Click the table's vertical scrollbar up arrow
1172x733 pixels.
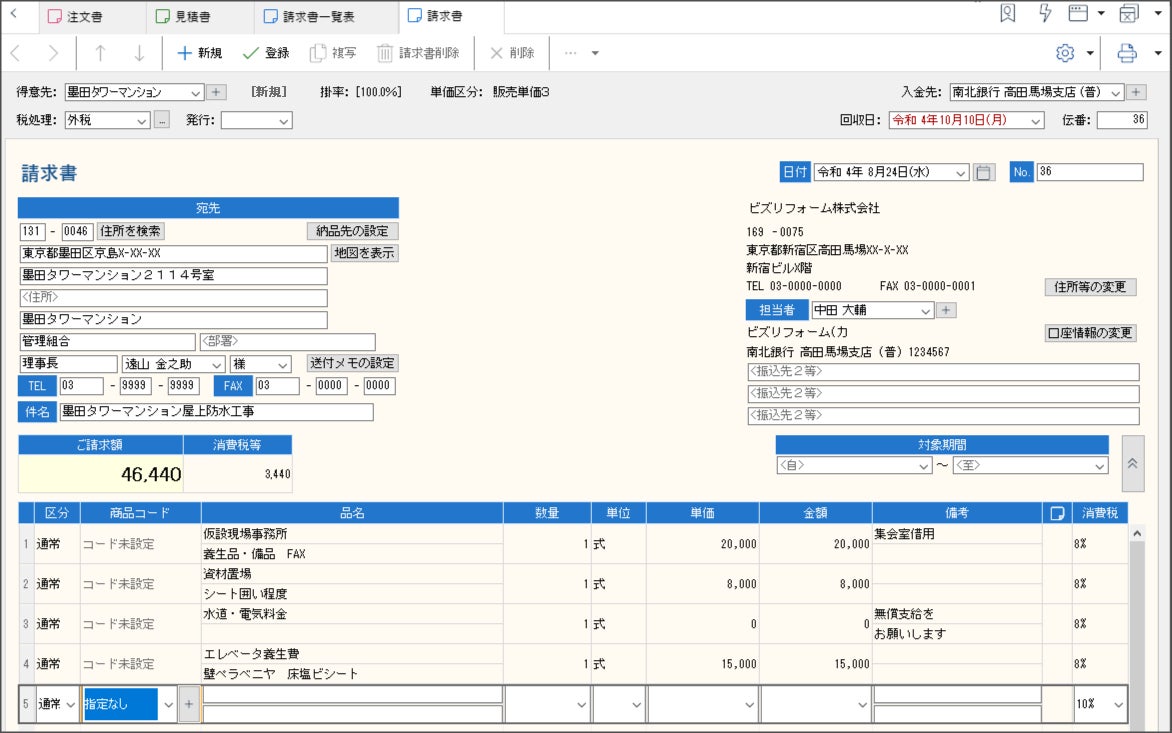(x=1136, y=535)
